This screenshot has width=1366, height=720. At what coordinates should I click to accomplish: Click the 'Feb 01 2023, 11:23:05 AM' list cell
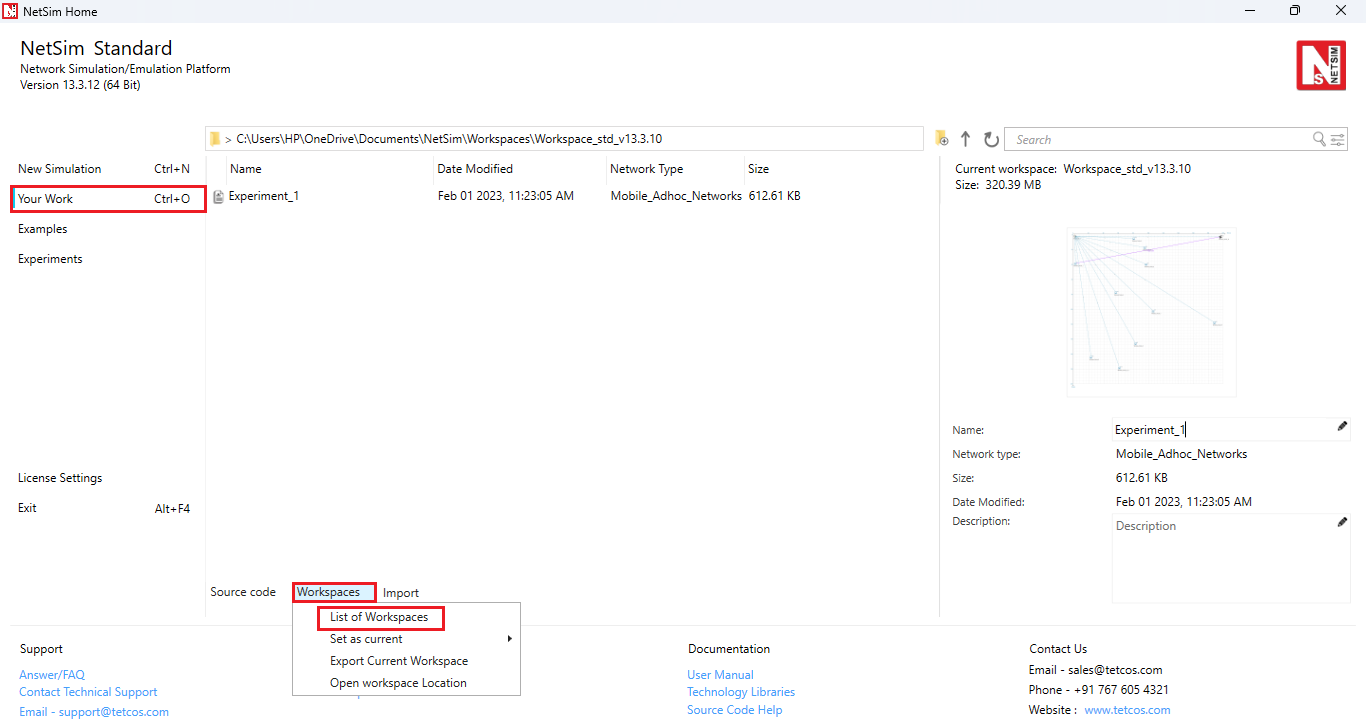click(x=506, y=196)
